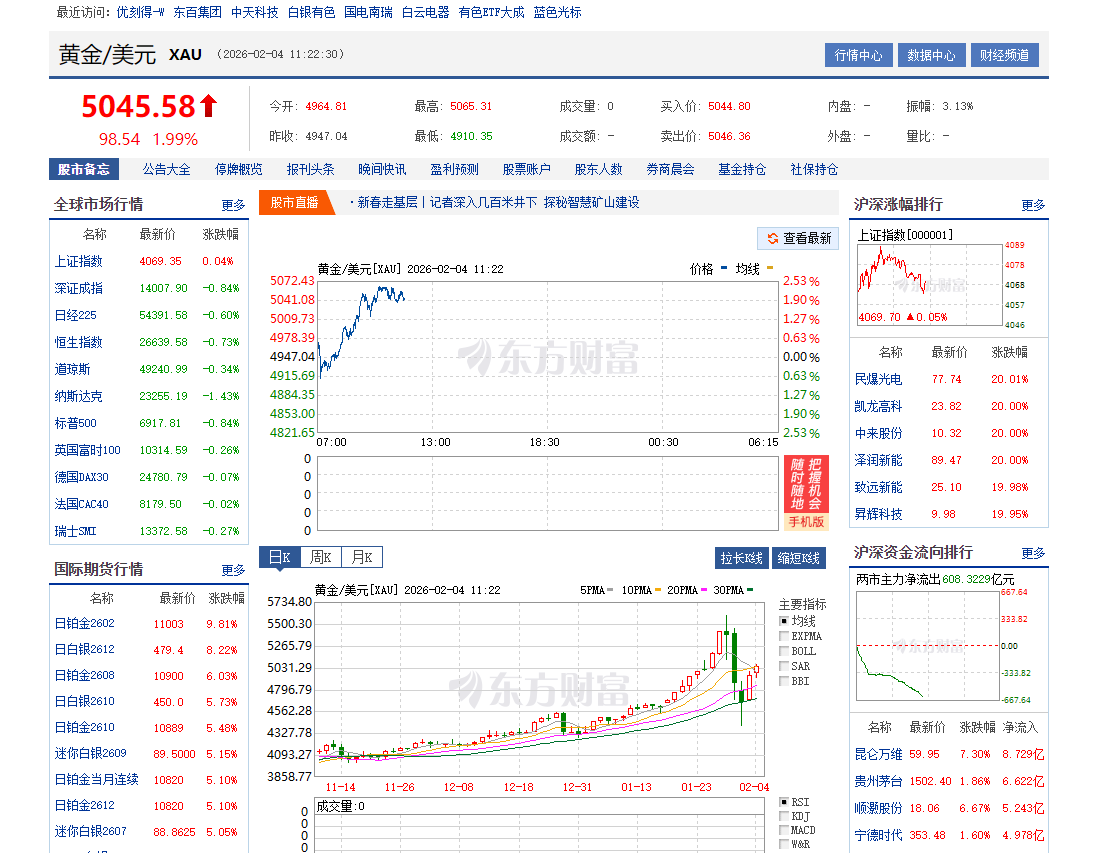Select the 均线 indicator option
Image resolution: width=1111 pixels, height=853 pixels.
[x=784, y=621]
